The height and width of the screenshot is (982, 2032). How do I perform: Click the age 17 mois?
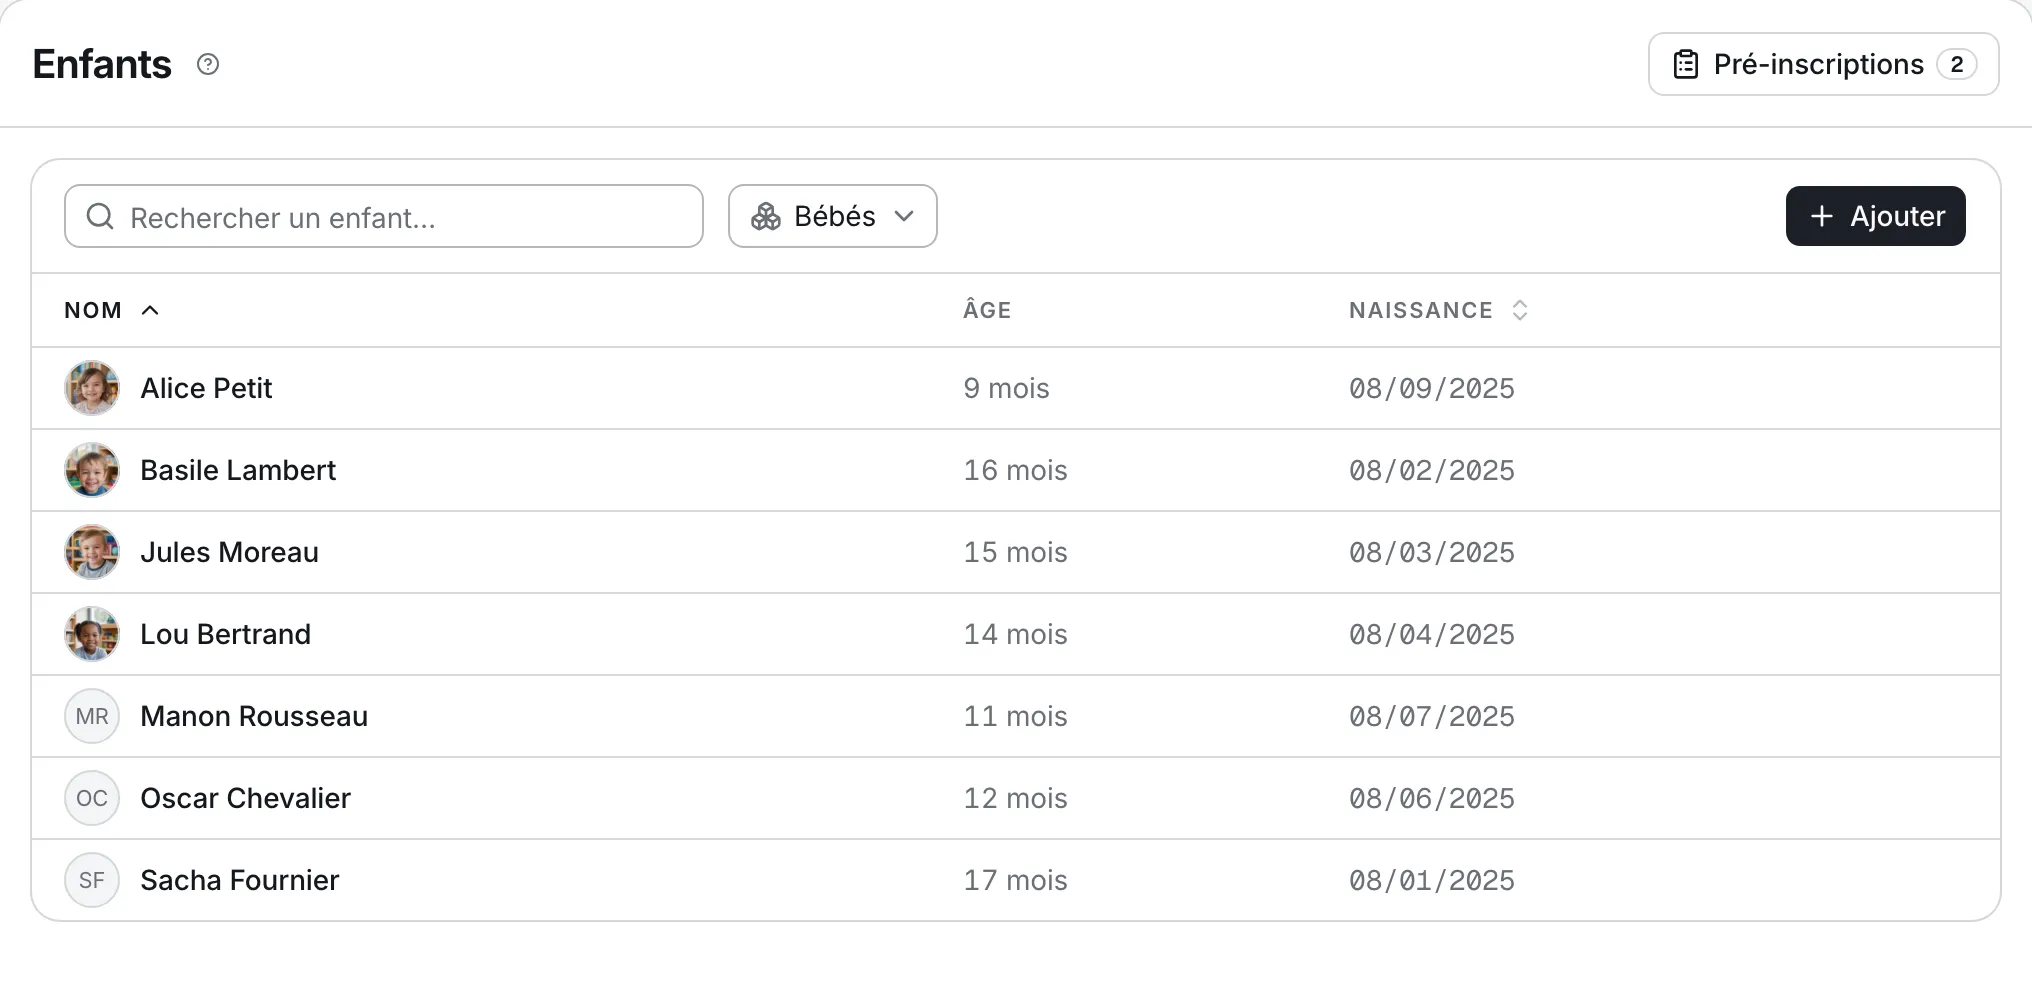1015,880
